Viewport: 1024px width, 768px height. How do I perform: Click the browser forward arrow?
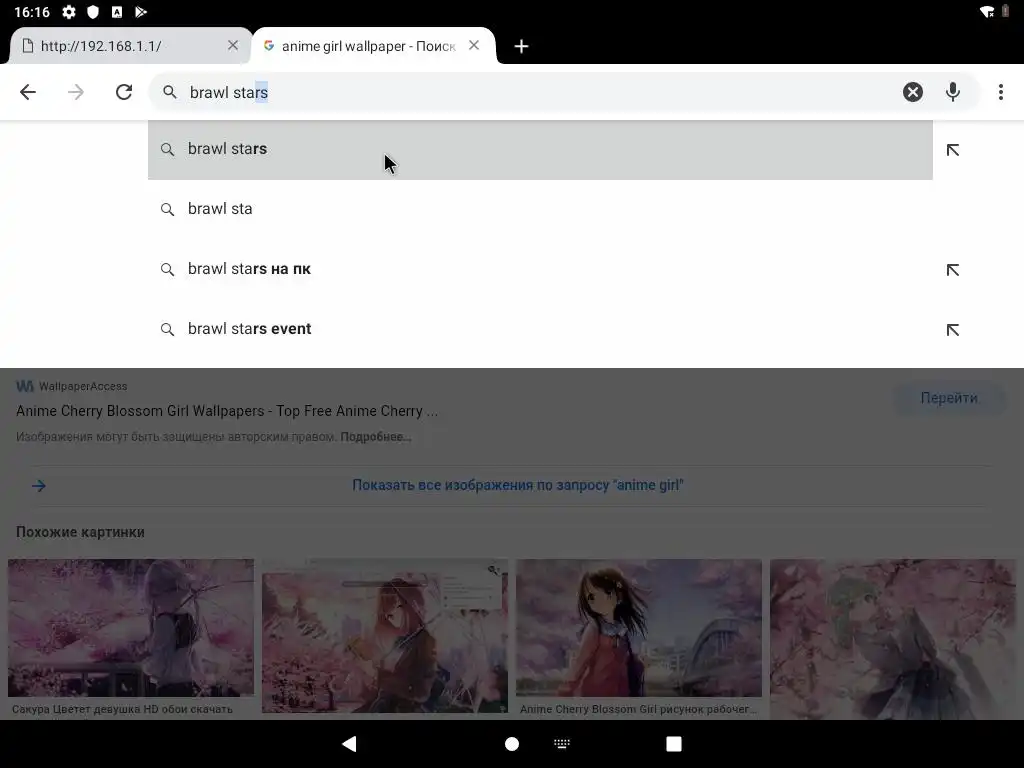tap(76, 92)
